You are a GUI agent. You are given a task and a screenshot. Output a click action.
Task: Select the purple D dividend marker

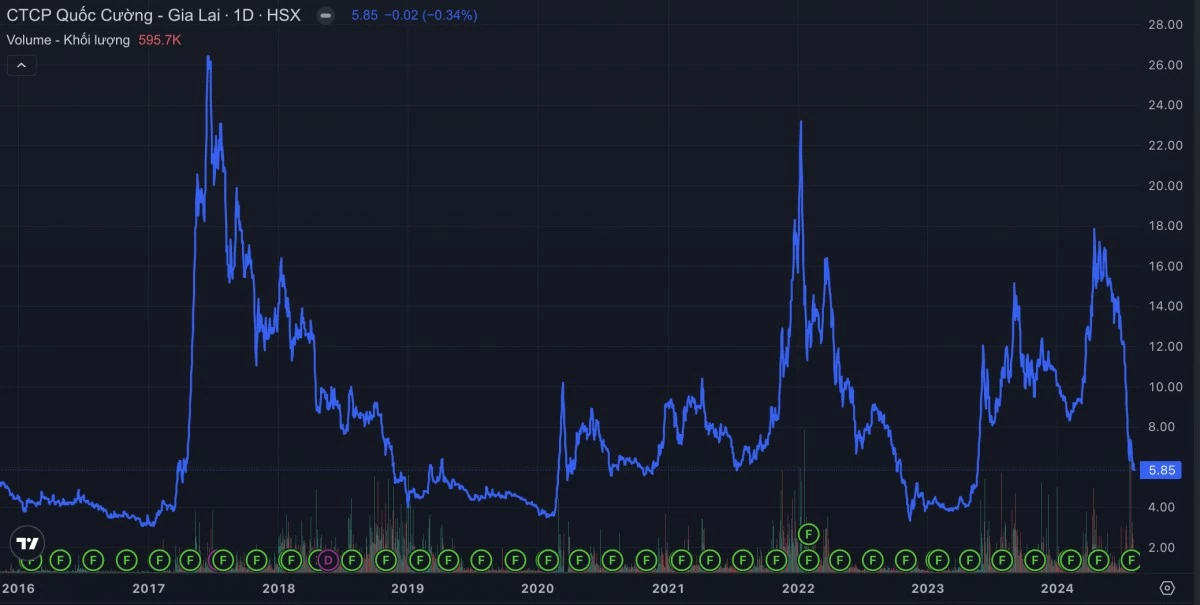click(x=328, y=559)
